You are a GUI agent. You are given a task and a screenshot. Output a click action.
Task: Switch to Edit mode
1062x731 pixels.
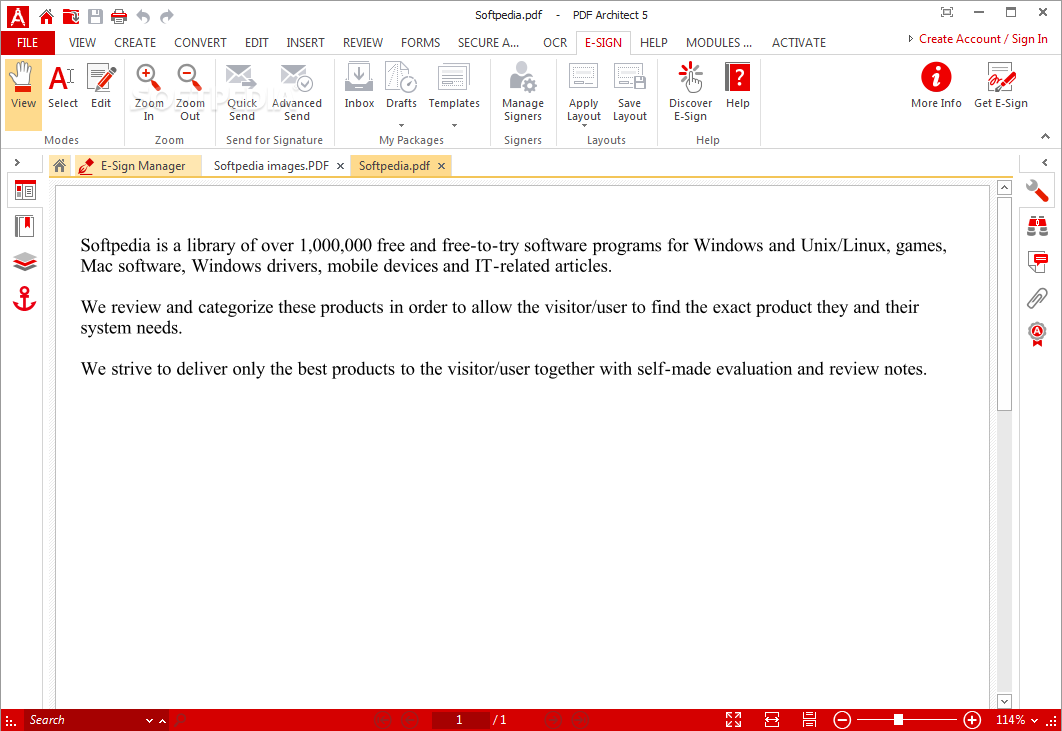[x=101, y=85]
